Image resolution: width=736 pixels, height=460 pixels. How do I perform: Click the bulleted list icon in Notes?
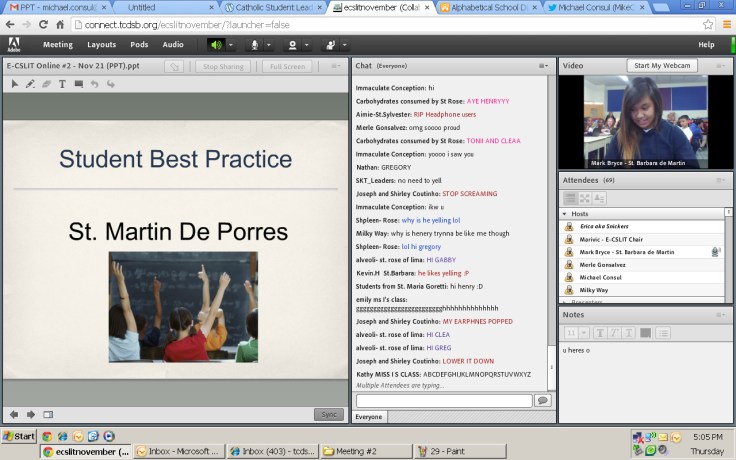pos(663,333)
